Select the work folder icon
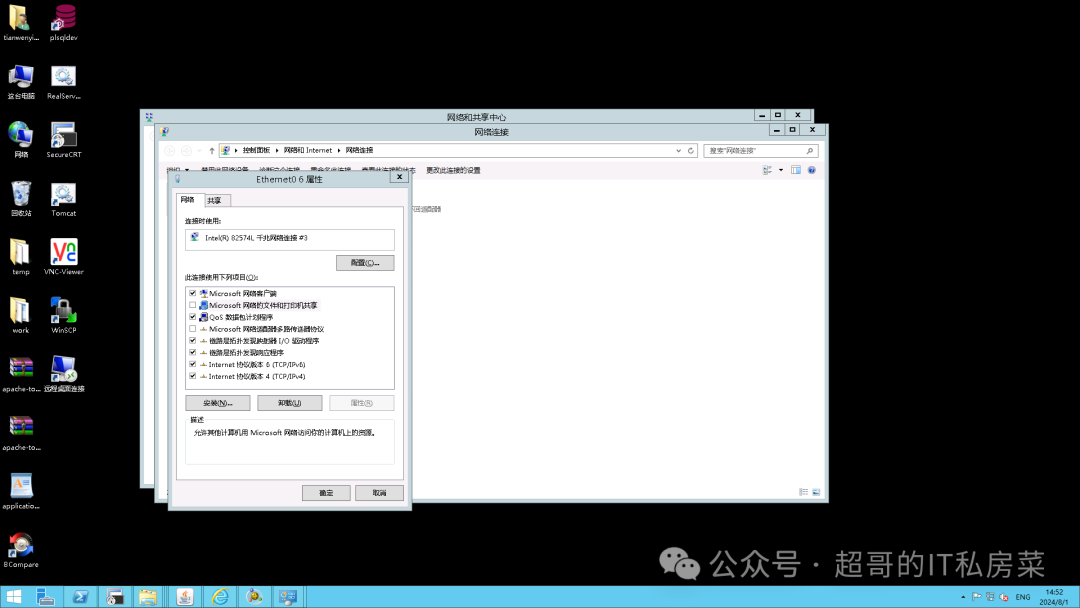 (21, 315)
